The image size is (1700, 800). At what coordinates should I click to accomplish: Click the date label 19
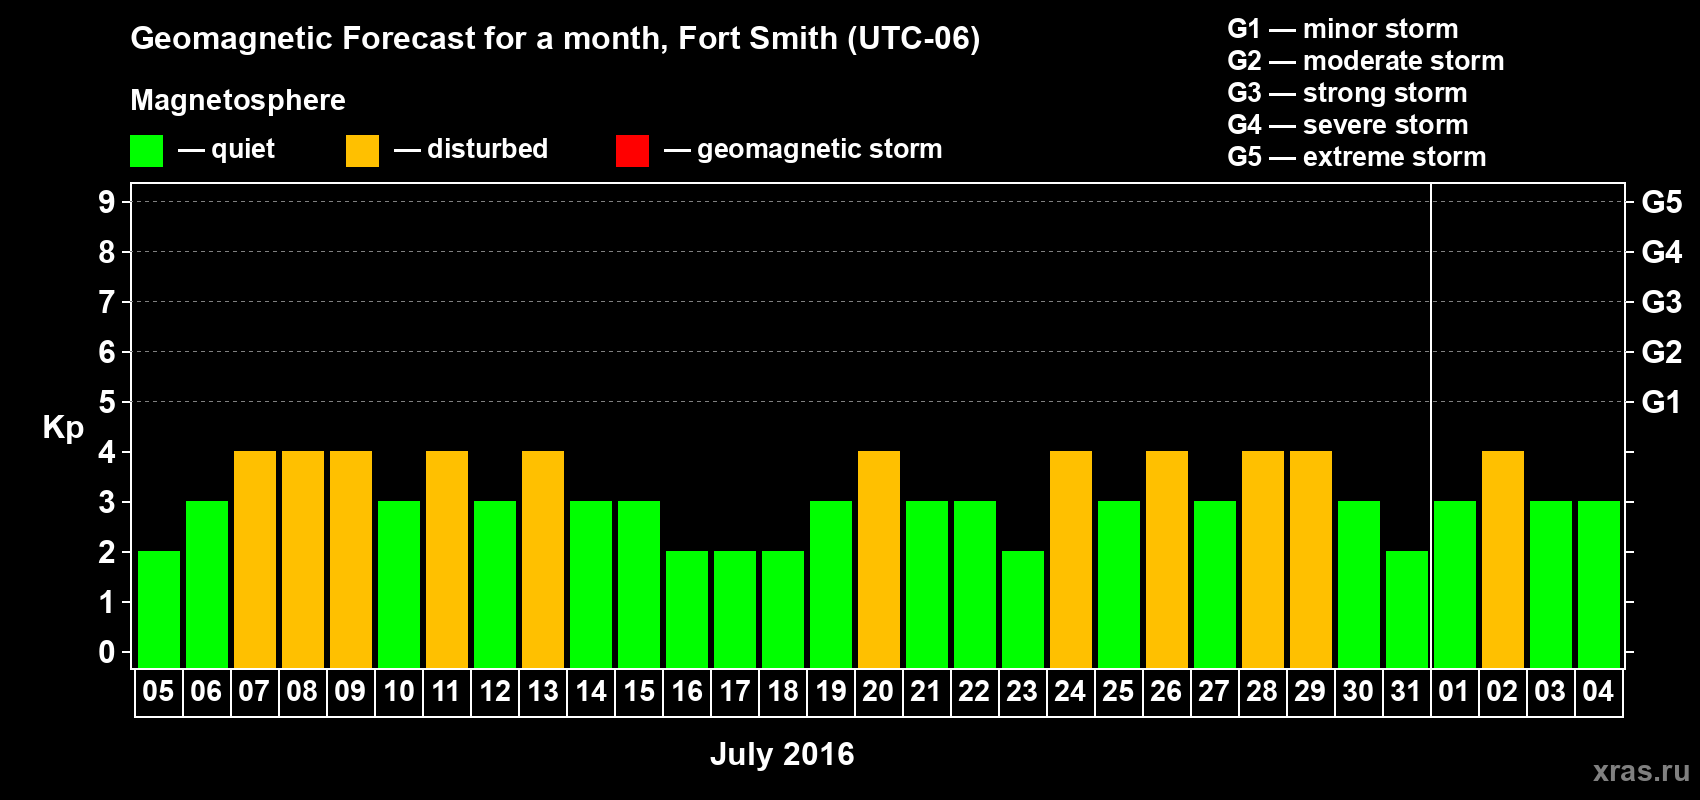[830, 692]
